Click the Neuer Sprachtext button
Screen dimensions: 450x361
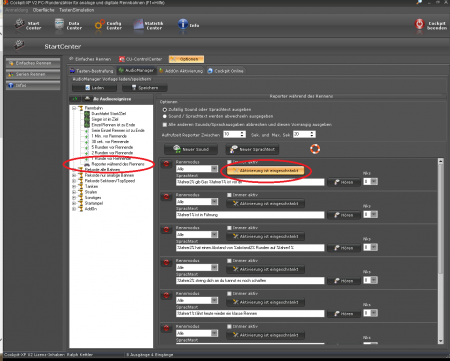pos(252,149)
